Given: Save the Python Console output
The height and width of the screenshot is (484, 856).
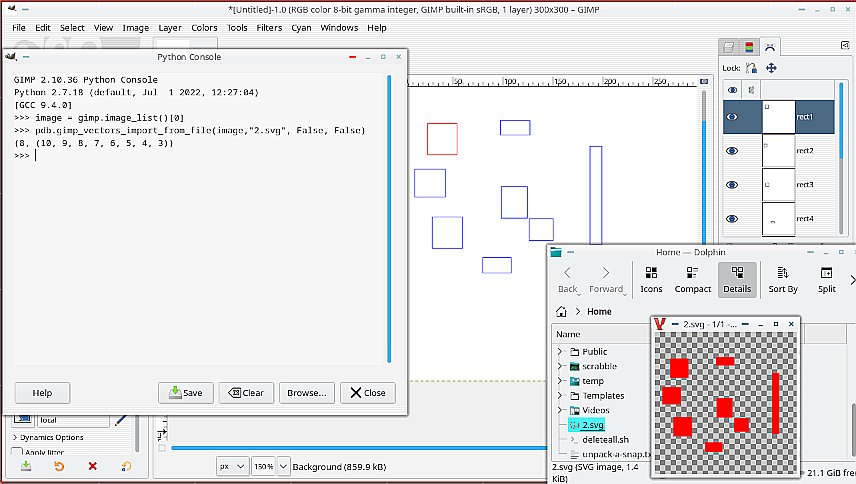Looking at the screenshot, I should 186,393.
